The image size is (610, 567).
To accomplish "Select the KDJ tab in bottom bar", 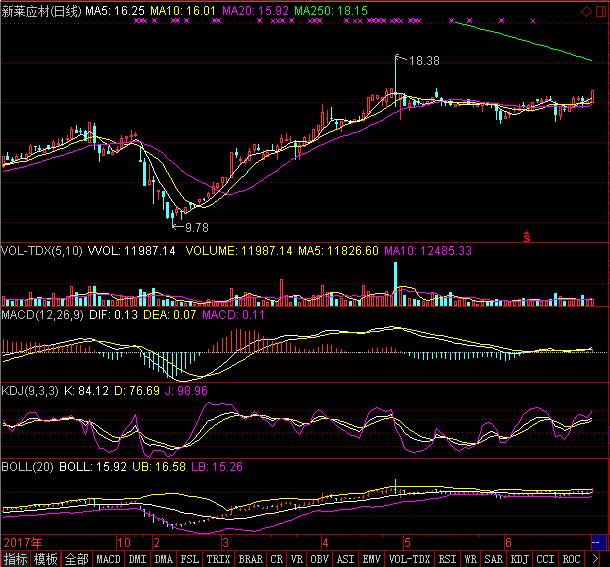I will (x=520, y=559).
